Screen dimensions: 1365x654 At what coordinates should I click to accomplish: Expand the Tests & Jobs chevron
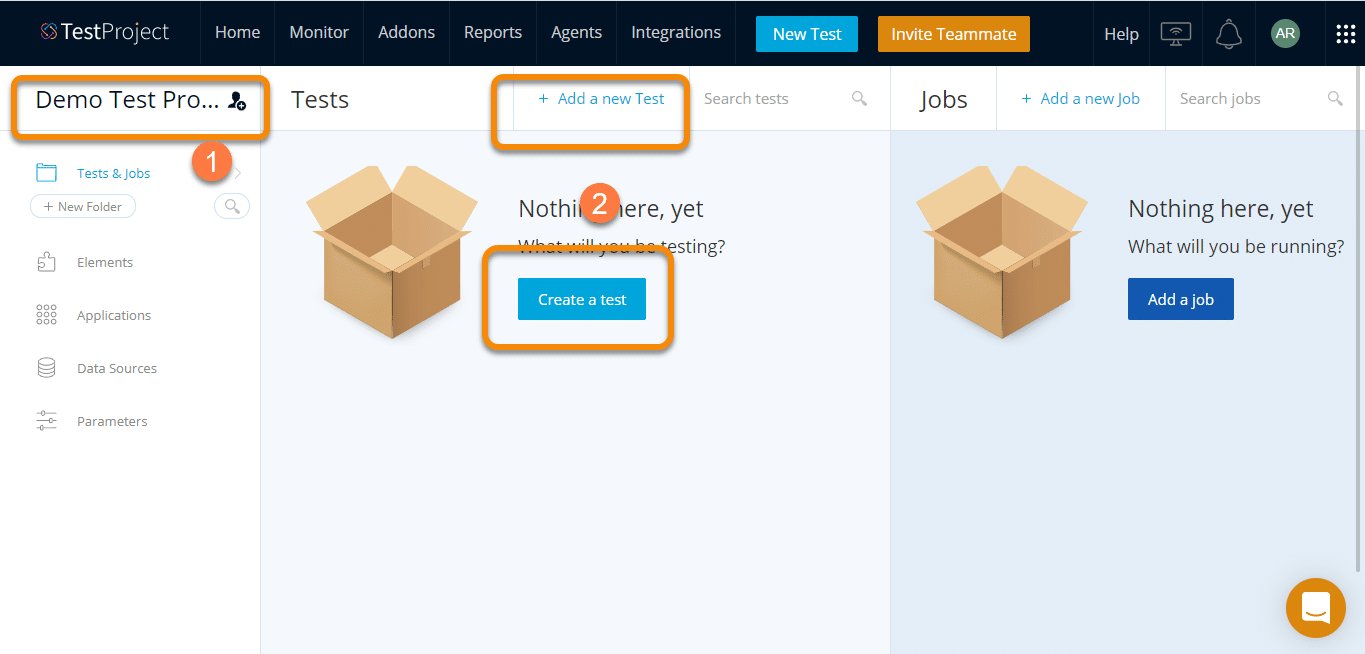pos(238,173)
